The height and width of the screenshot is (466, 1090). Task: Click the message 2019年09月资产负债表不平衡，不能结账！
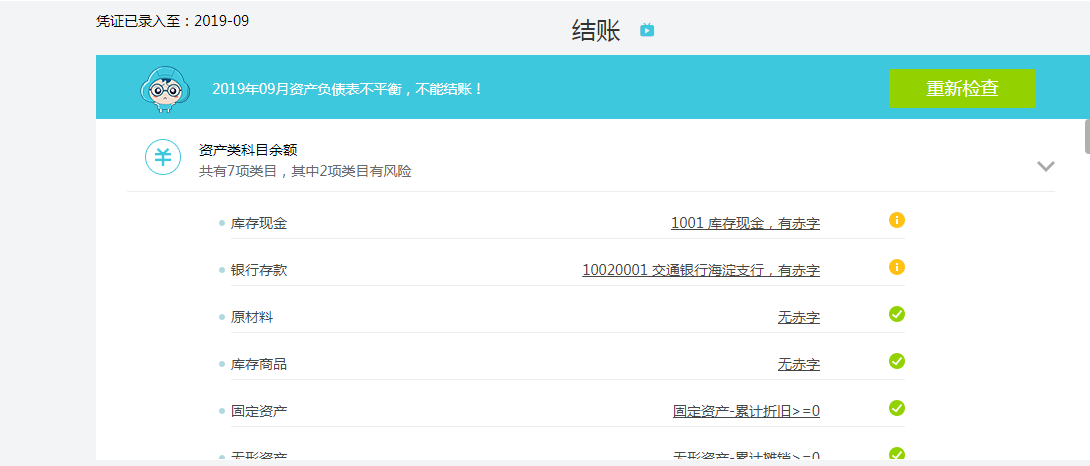click(348, 89)
